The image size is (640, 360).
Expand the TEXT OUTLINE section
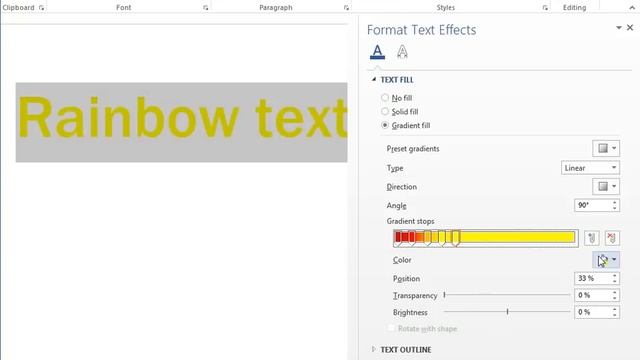[x=373, y=349]
